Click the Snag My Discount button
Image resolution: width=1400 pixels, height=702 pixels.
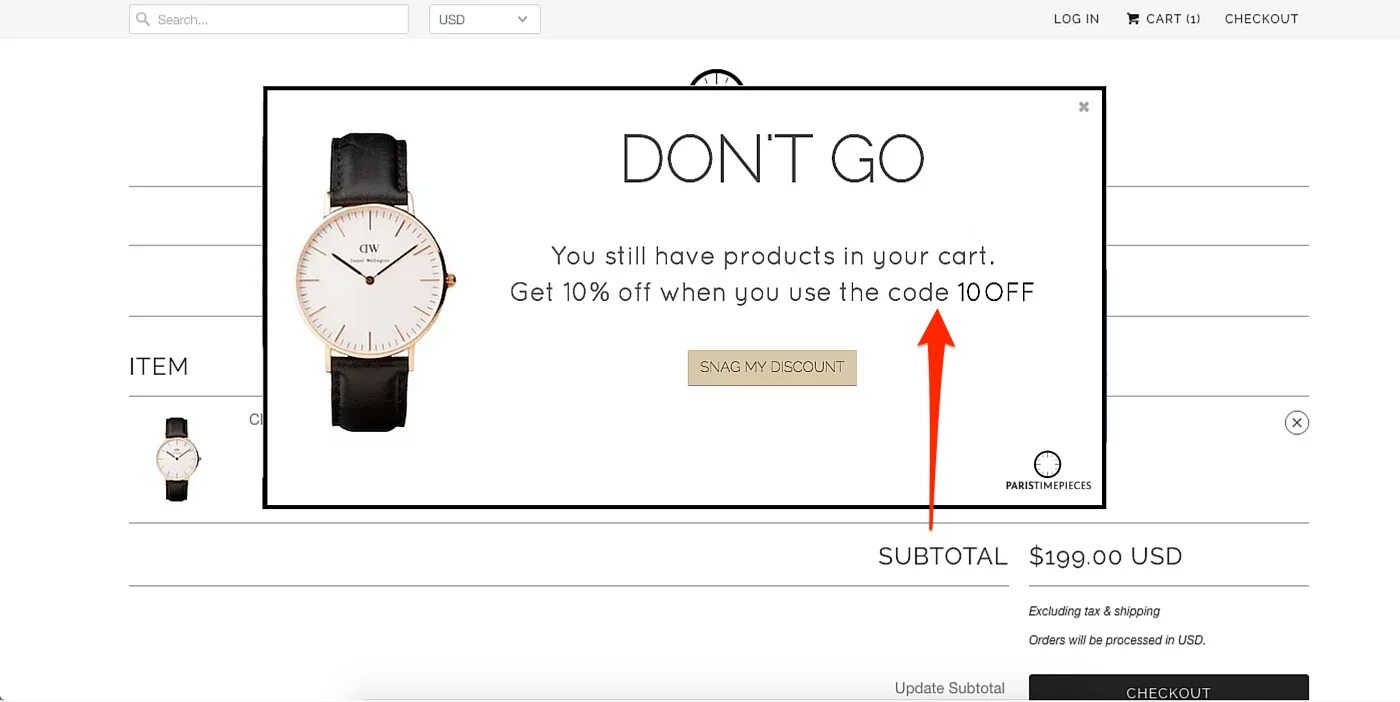(x=772, y=367)
